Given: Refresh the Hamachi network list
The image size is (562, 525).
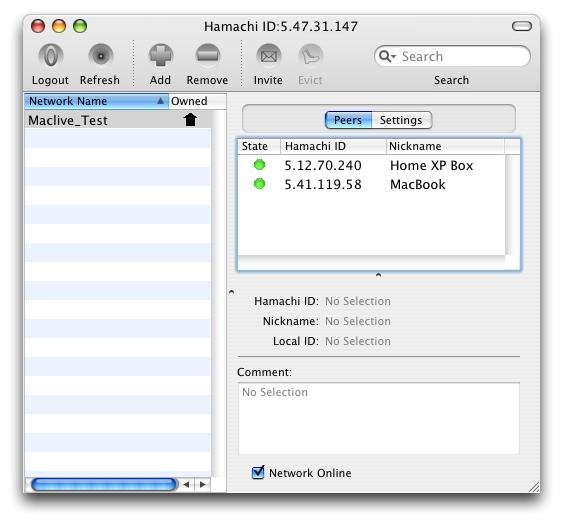Looking at the screenshot, I should coord(101,56).
